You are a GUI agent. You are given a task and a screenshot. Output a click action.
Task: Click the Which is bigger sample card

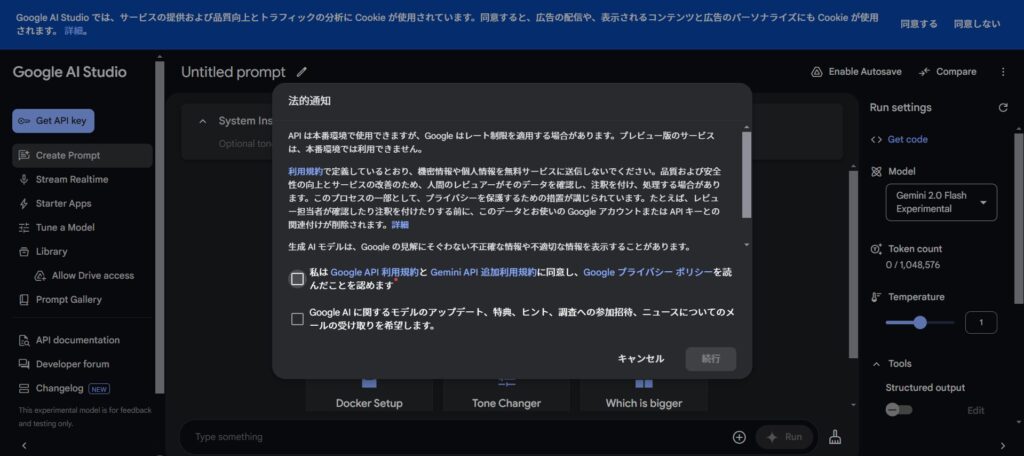pos(643,393)
